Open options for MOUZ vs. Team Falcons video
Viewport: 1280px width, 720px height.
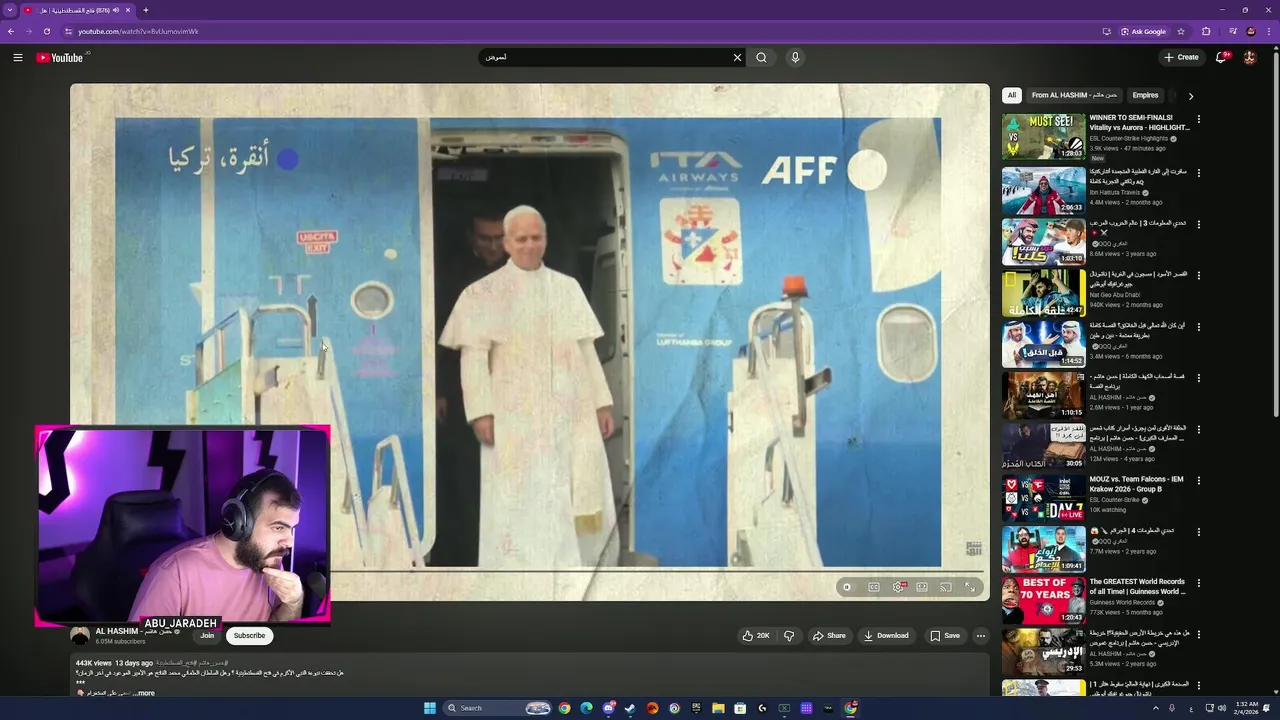click(1198, 481)
